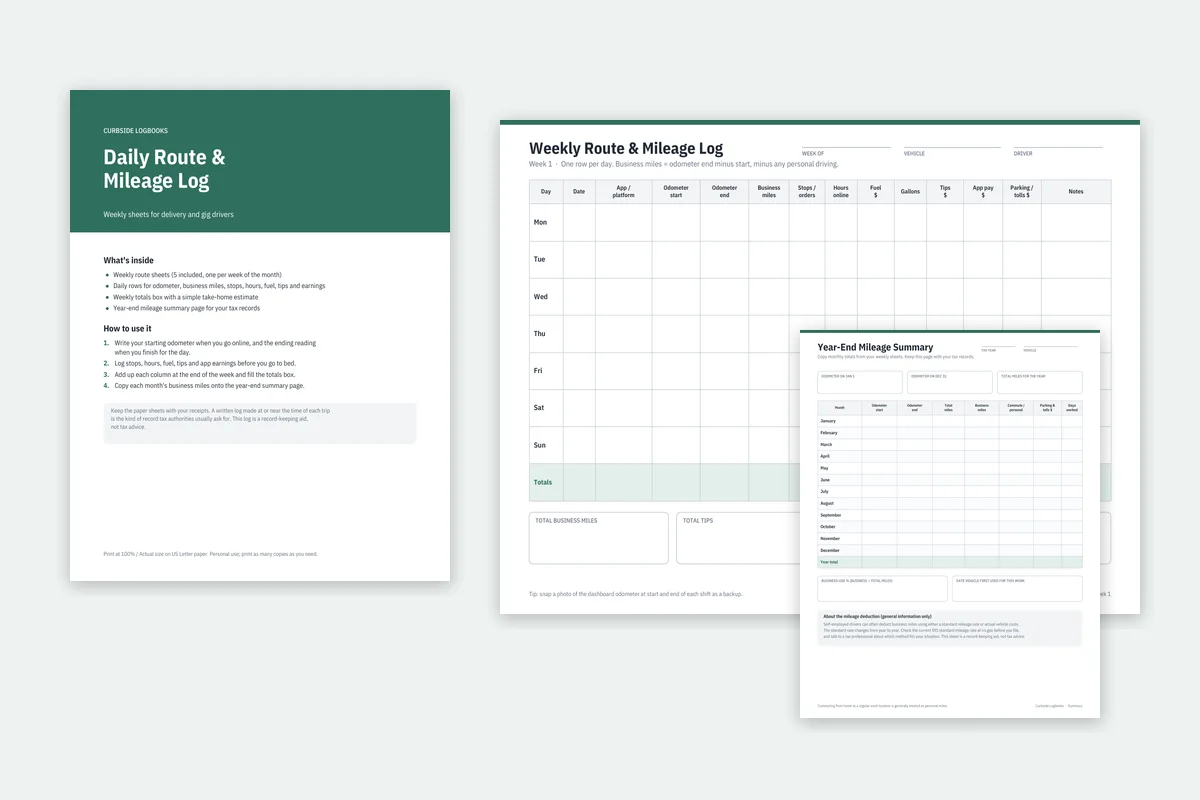Click the 'About the mileage deduction' note heading

[878, 616]
